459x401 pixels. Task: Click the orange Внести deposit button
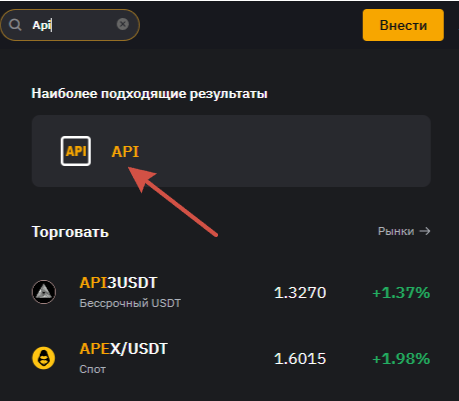coord(403,25)
